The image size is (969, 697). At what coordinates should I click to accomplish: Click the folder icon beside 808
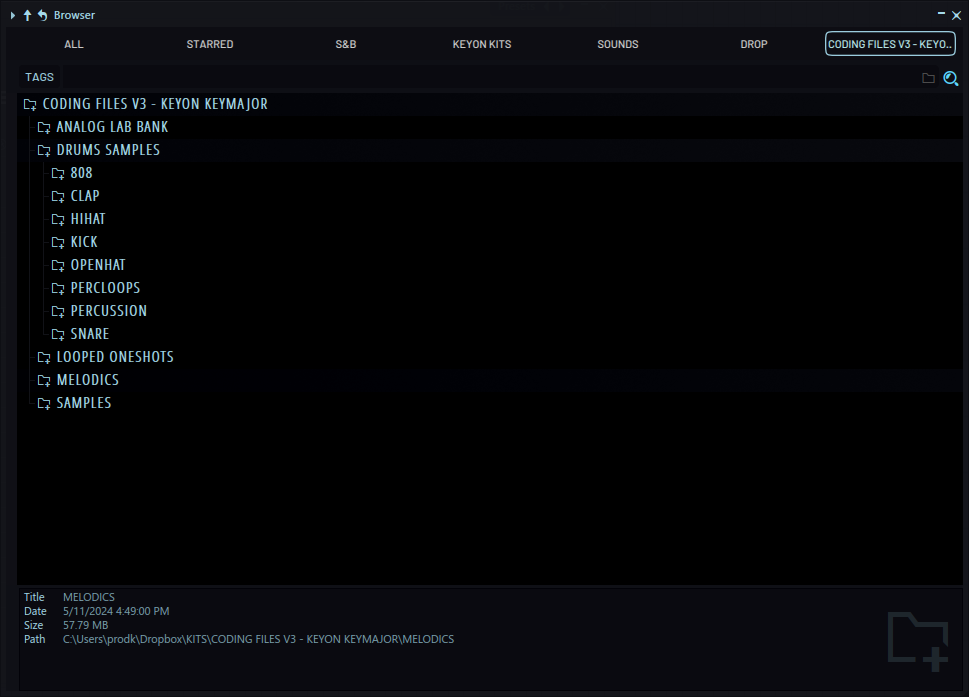click(x=58, y=173)
